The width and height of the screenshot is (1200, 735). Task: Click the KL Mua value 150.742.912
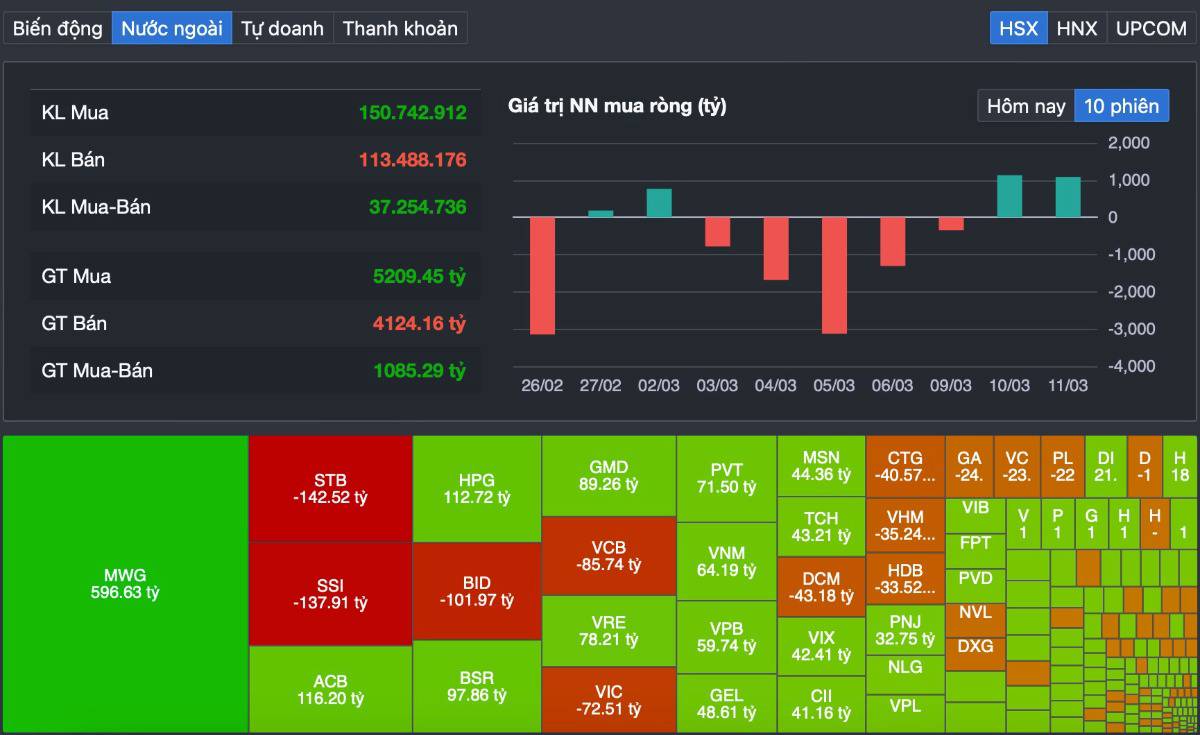(413, 113)
